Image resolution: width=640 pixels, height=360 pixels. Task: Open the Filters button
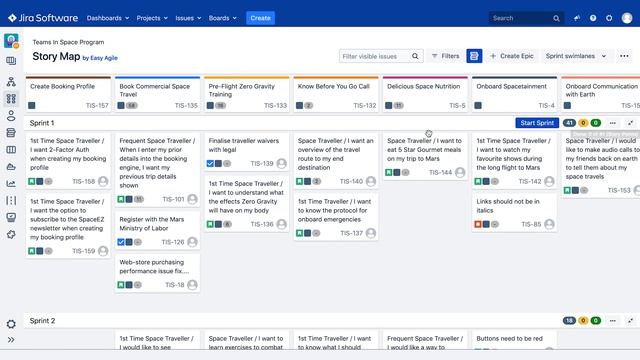point(446,56)
